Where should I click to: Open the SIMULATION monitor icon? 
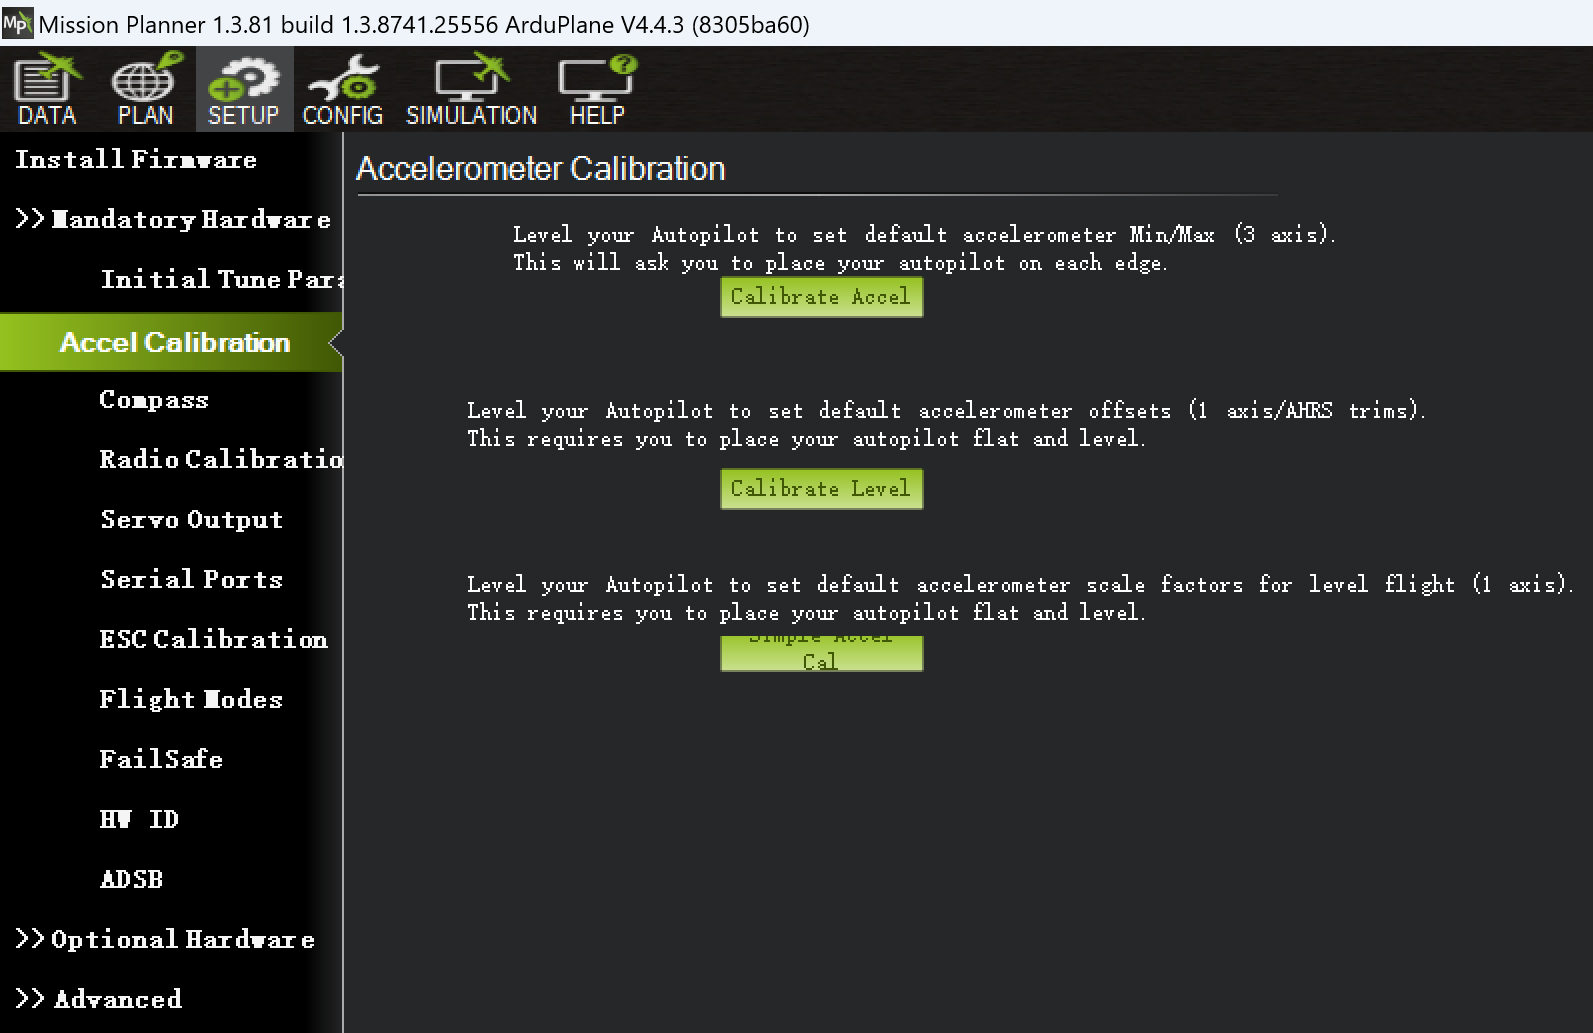[471, 90]
